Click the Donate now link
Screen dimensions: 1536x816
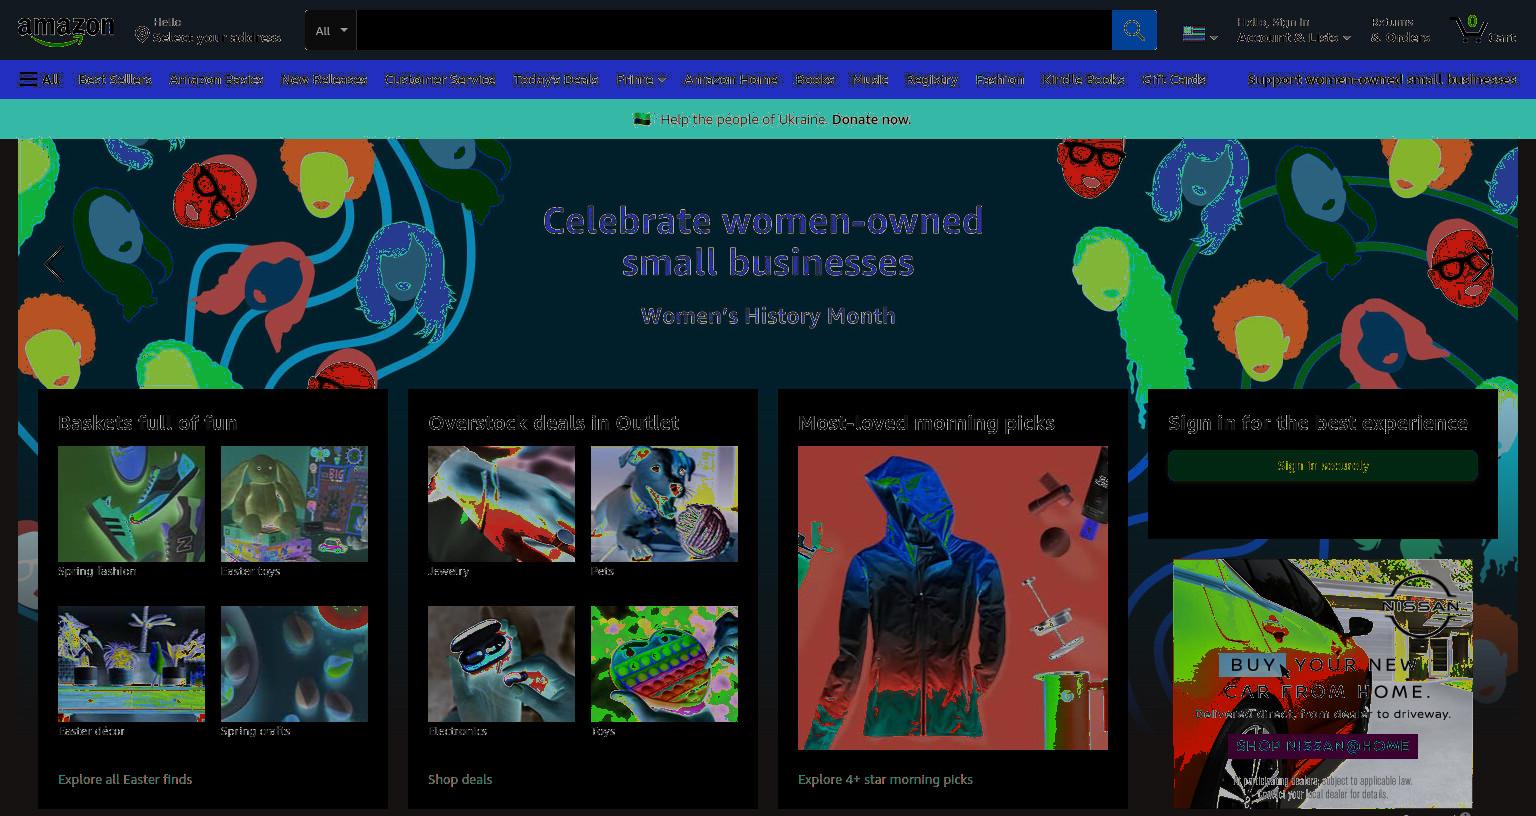(x=871, y=119)
